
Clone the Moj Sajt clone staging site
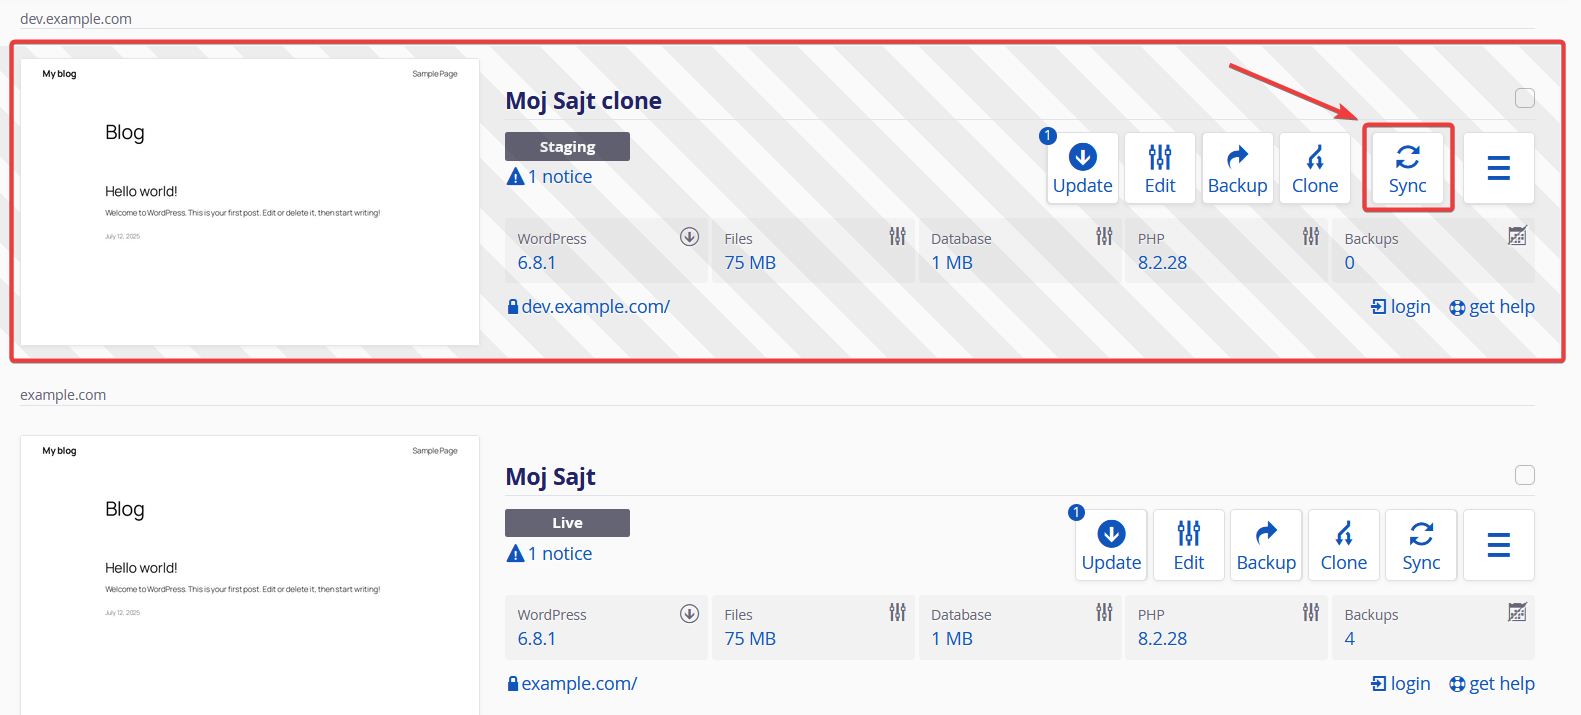(1315, 168)
